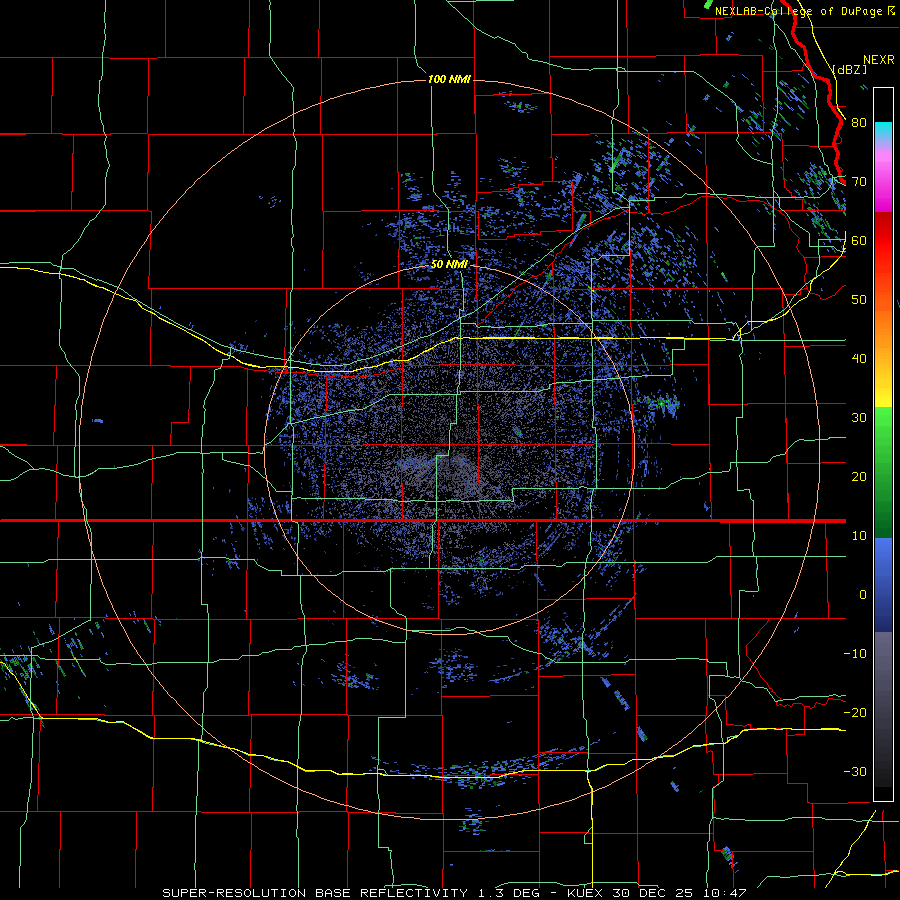The image size is (900, 900).
Task: Click the 60 value on the dBZ scale
Action: click(859, 240)
